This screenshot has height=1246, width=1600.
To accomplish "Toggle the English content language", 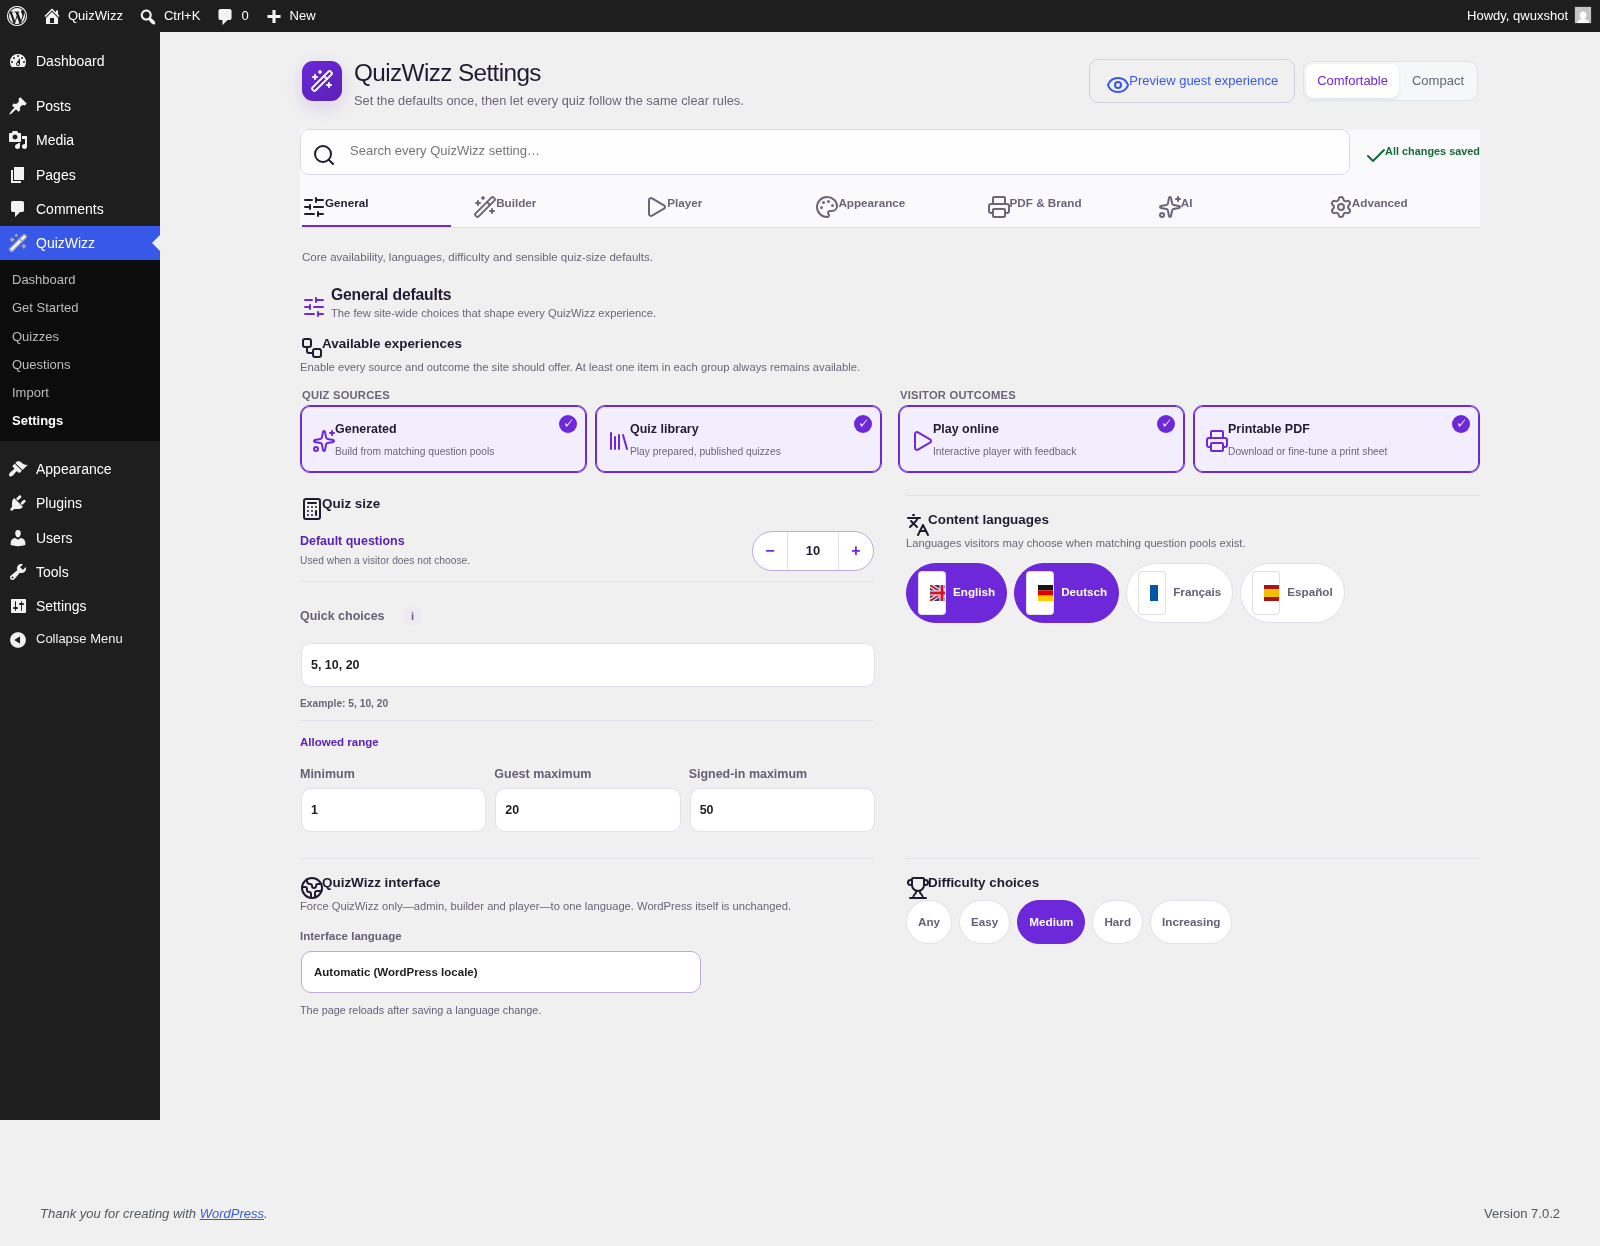I will 956,592.
